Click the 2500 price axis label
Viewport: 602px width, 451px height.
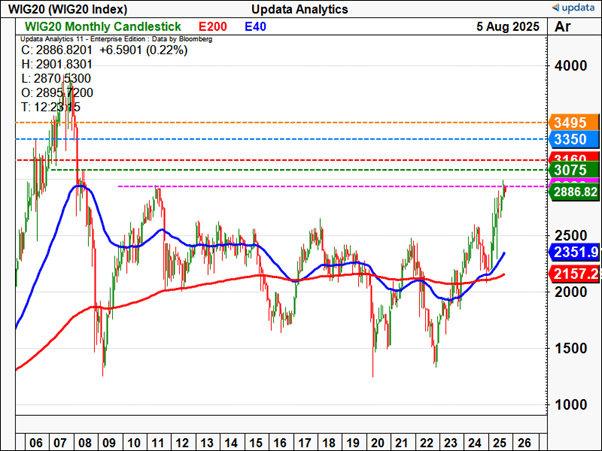[571, 236]
